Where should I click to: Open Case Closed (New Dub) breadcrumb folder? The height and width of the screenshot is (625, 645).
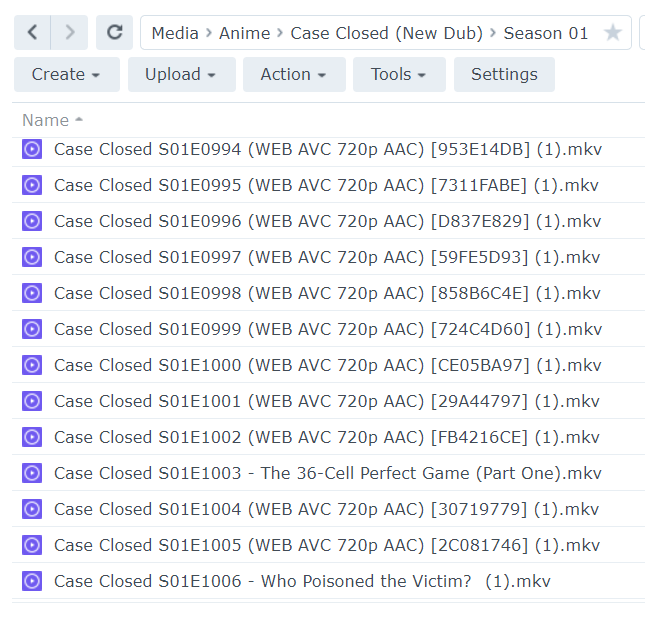[387, 33]
